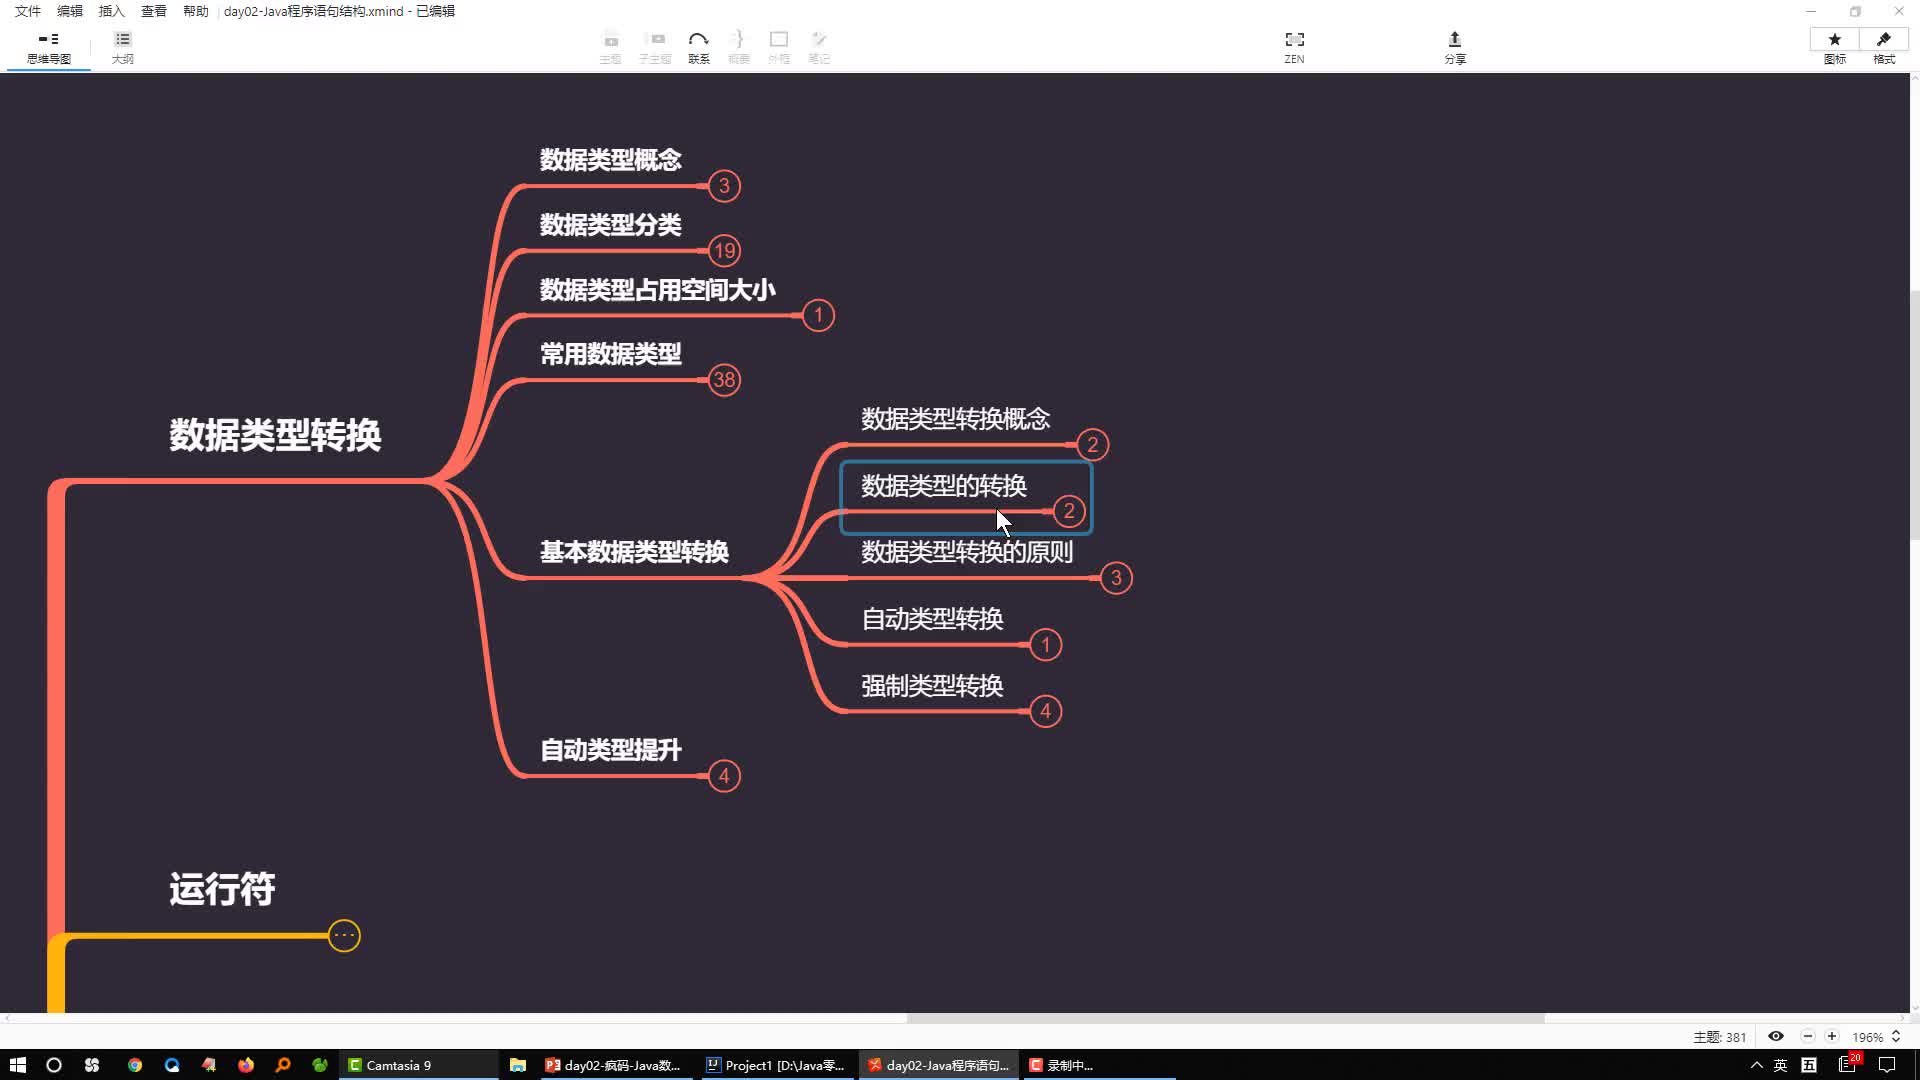Toggle the eye visibility icon in status bar
1920x1080 pixels.
tap(1776, 1037)
